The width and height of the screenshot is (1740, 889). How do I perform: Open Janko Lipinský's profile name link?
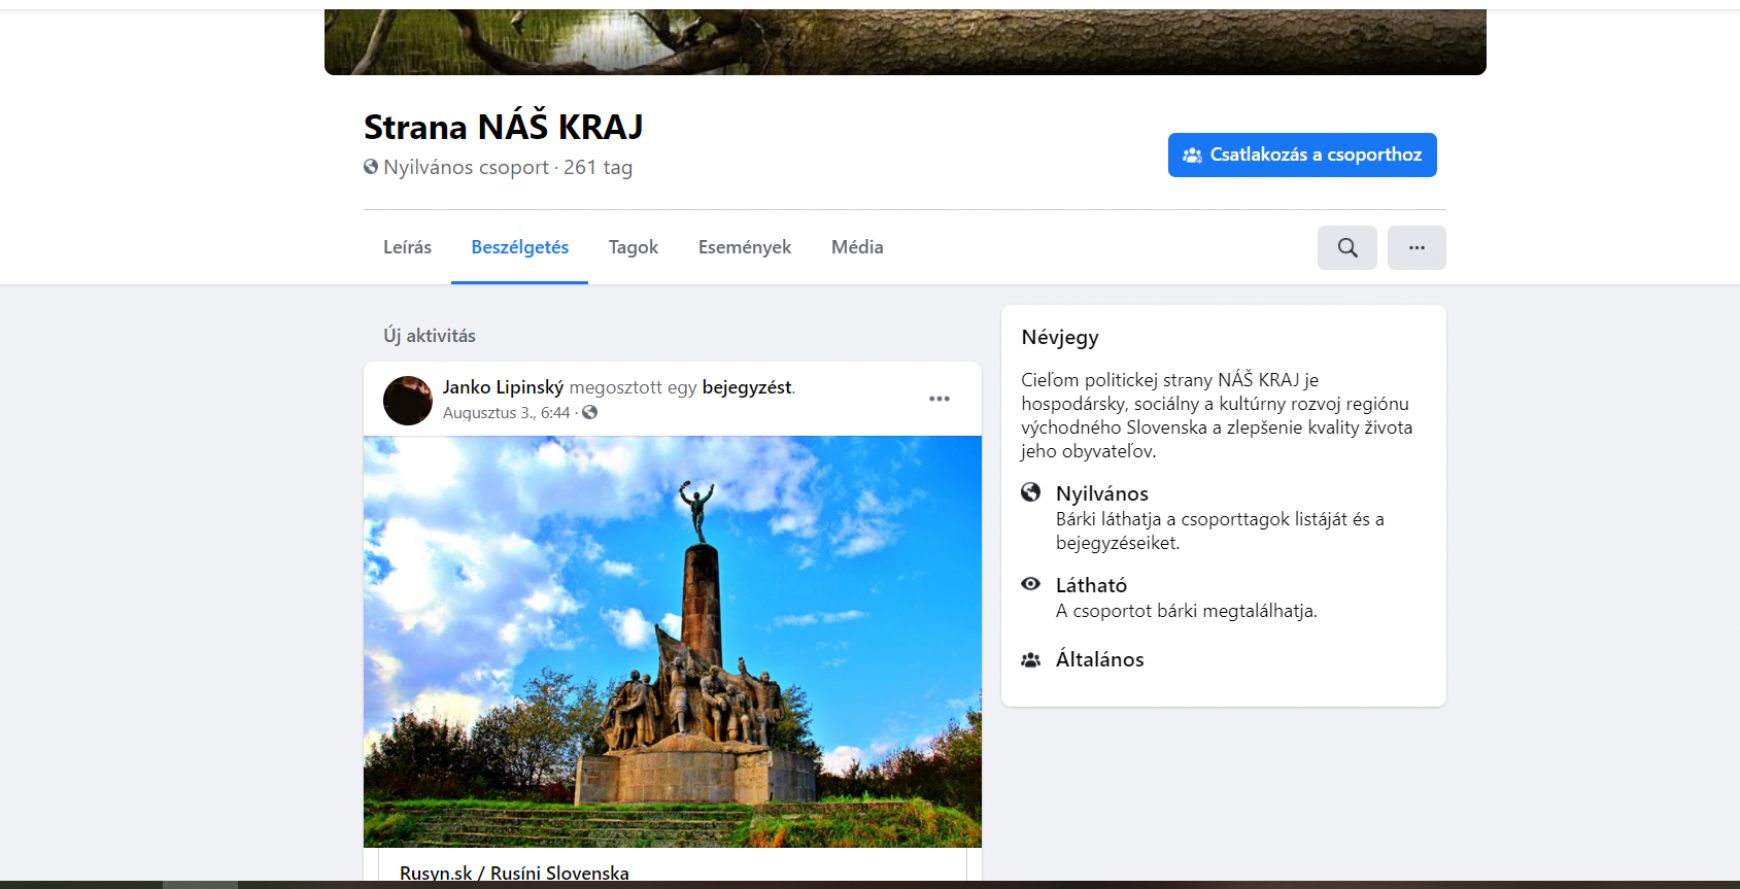(503, 387)
